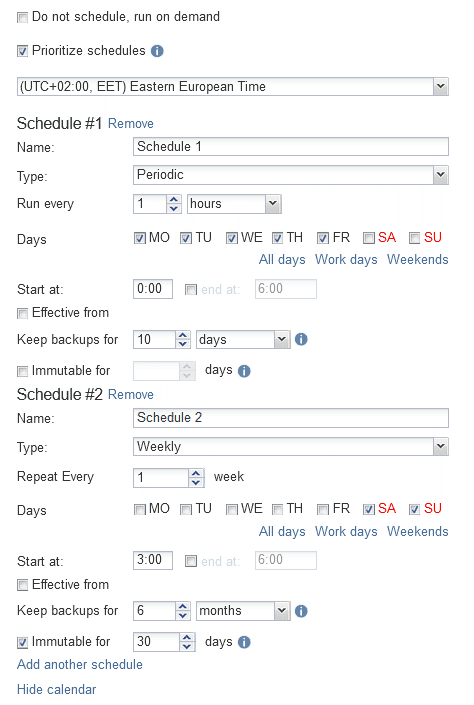Viewport: 474px width, 705px height.
Task: Increase Schedule 2 Immutable for days stepper
Action: pyautogui.click(x=187, y=637)
